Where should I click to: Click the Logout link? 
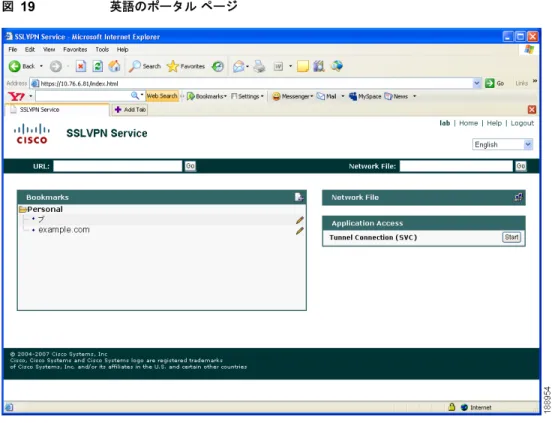[522, 123]
